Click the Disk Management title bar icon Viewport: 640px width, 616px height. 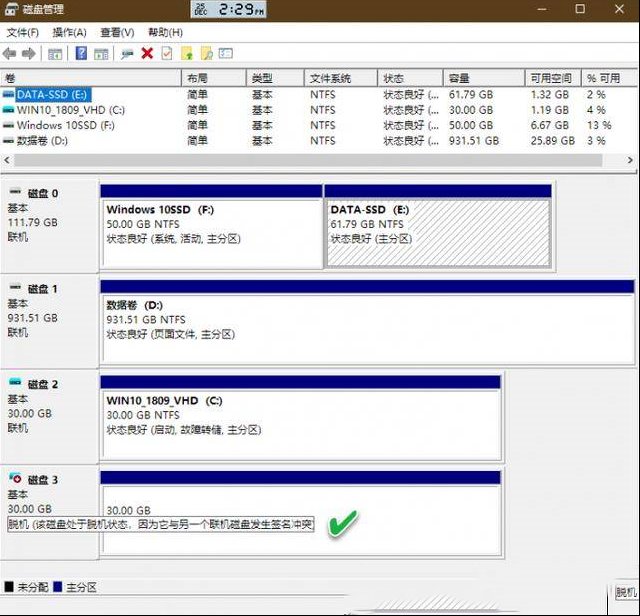click(11, 9)
